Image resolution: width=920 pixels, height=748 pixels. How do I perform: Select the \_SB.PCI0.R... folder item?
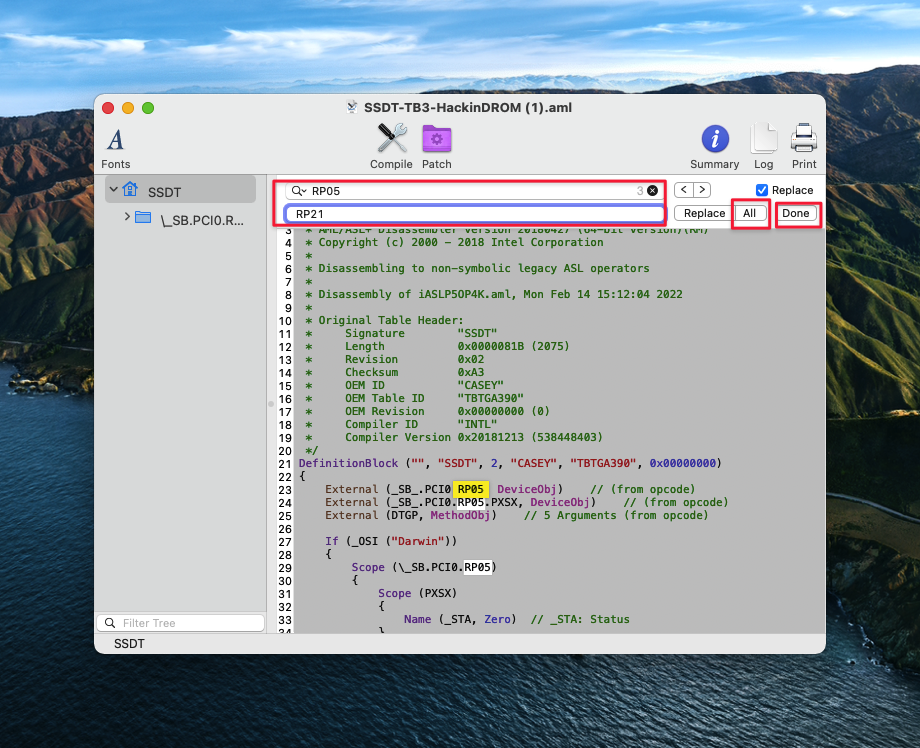click(200, 218)
